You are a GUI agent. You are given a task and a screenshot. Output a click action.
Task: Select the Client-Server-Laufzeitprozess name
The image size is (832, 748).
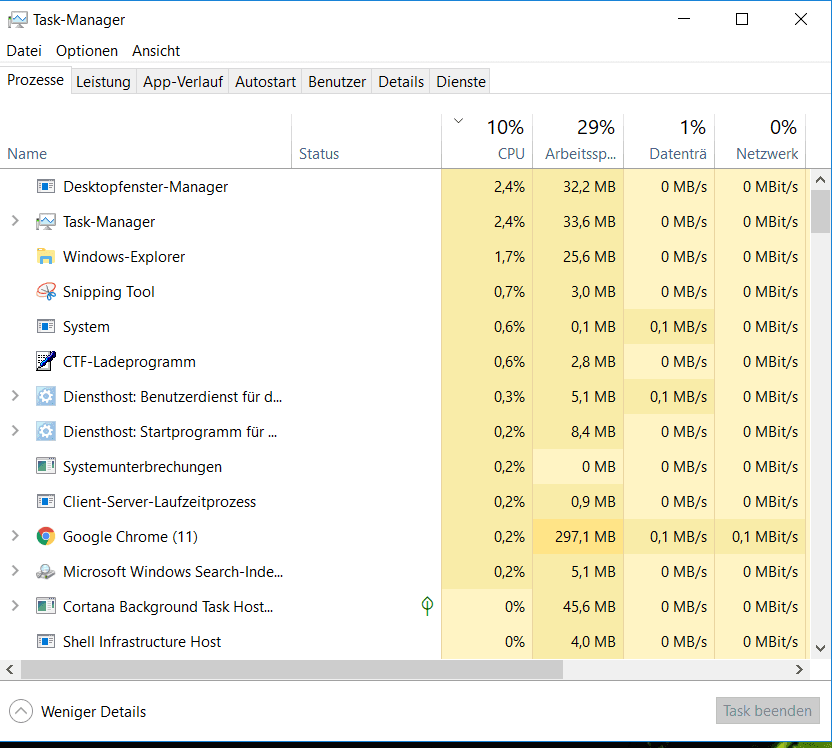(x=159, y=502)
